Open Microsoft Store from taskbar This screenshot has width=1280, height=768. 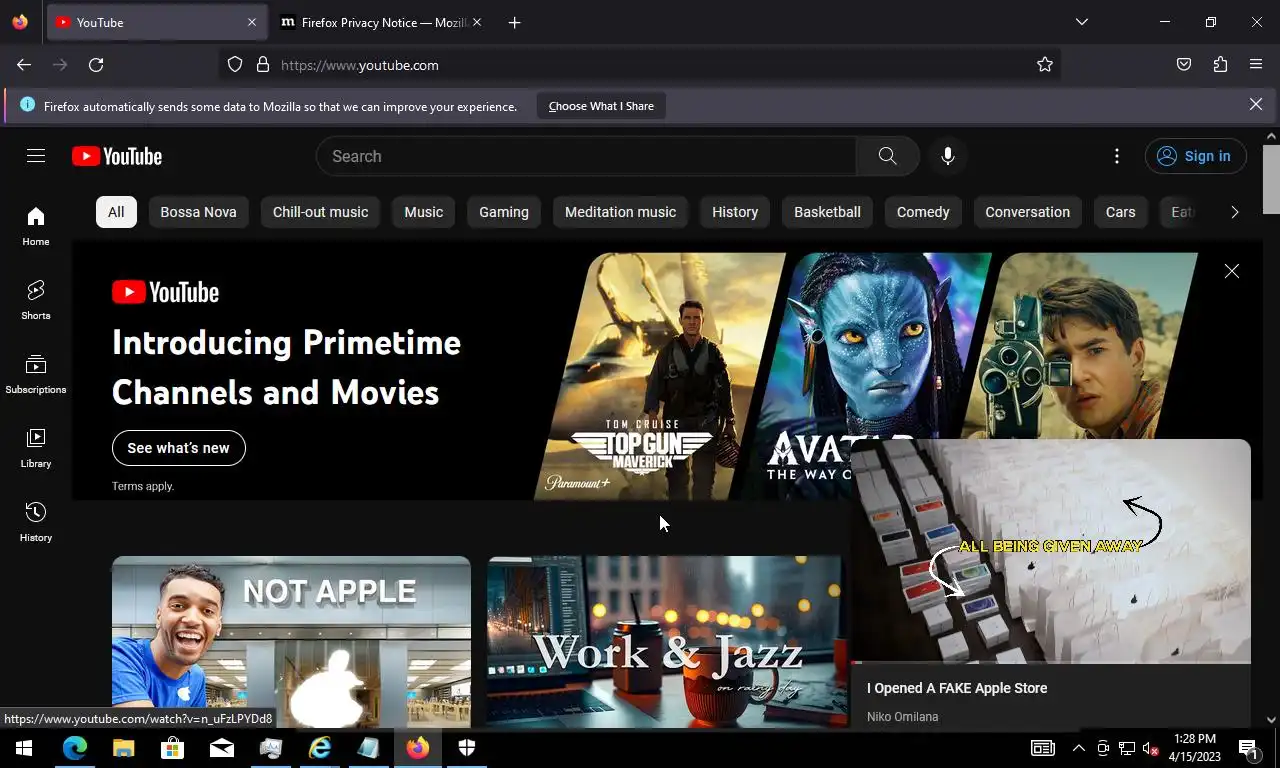tap(172, 748)
